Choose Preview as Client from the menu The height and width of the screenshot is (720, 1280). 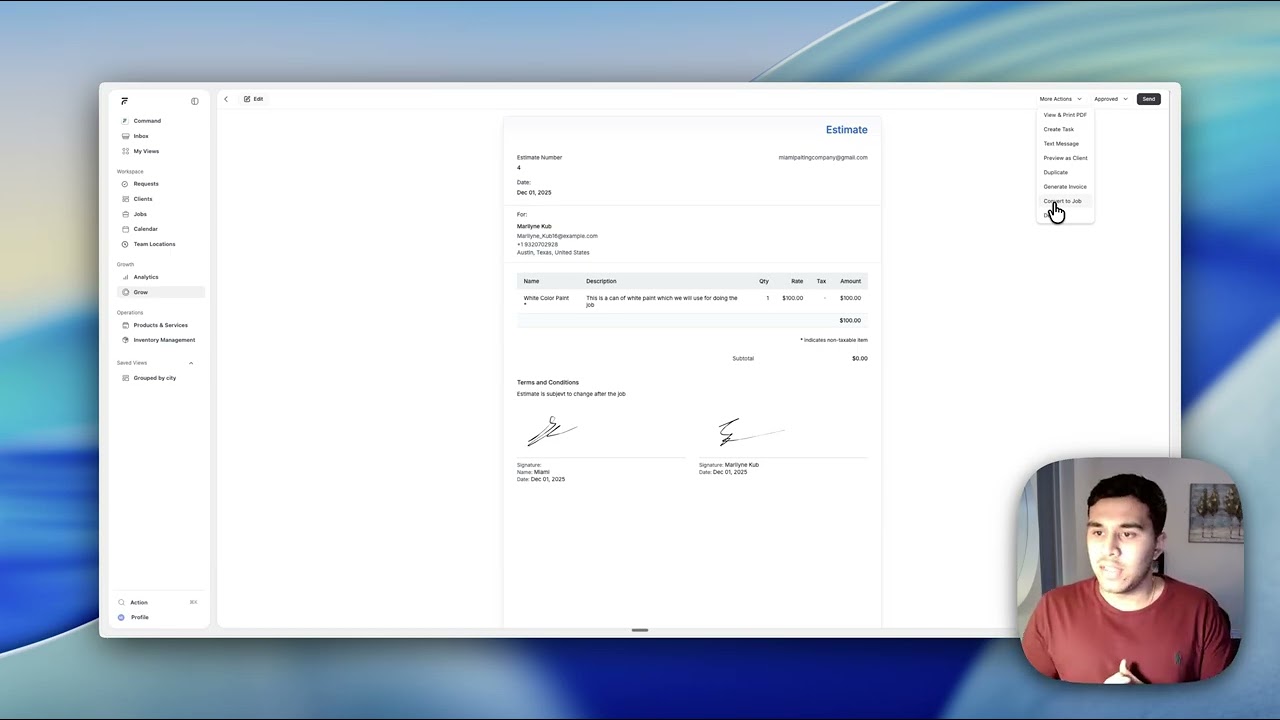point(1065,158)
